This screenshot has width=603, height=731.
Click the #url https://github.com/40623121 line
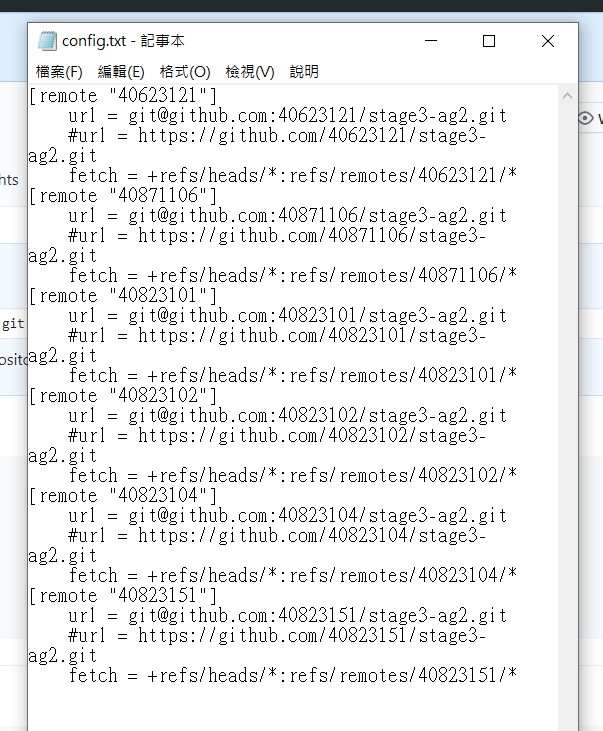[x=277, y=136]
